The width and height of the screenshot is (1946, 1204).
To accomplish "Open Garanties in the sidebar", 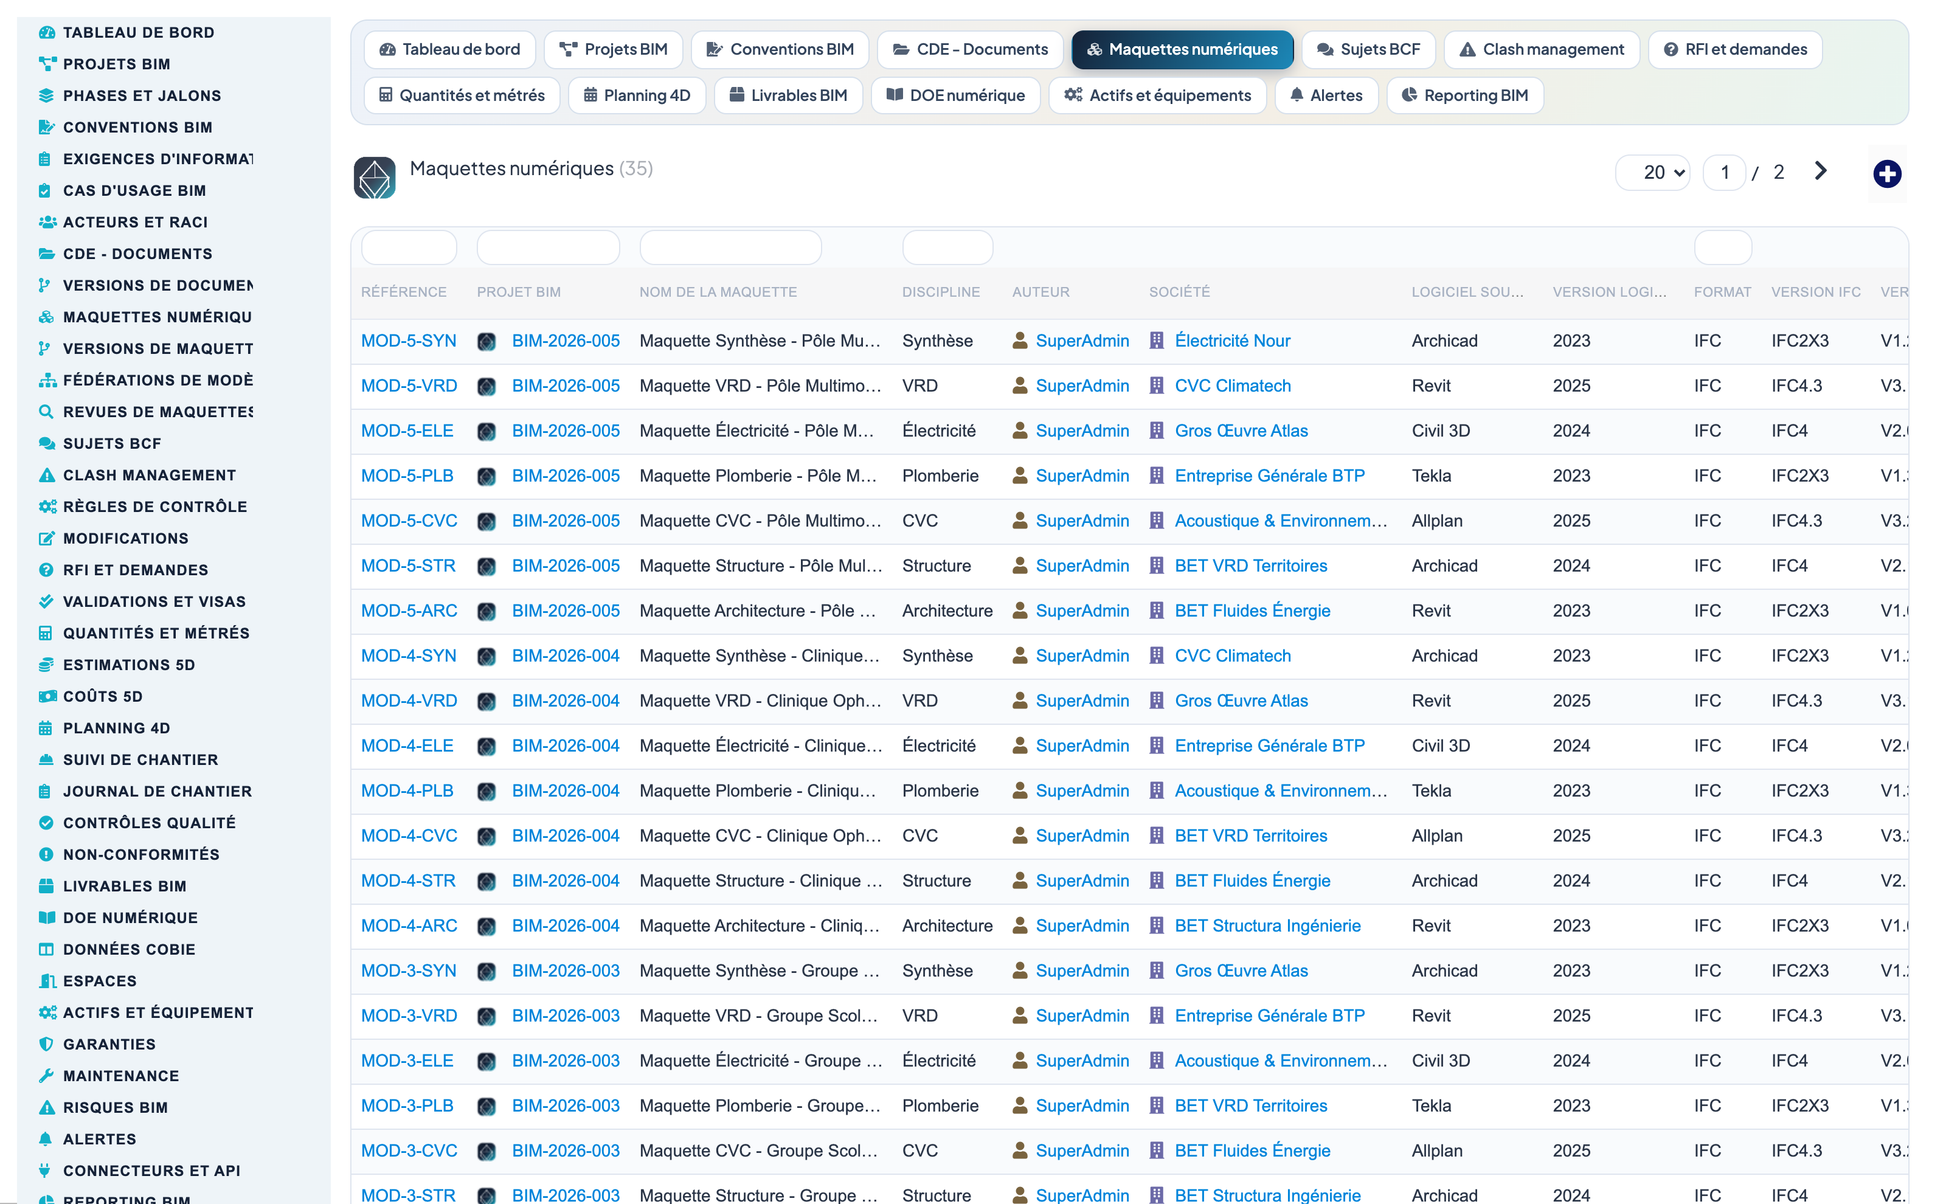I will pos(109,1044).
